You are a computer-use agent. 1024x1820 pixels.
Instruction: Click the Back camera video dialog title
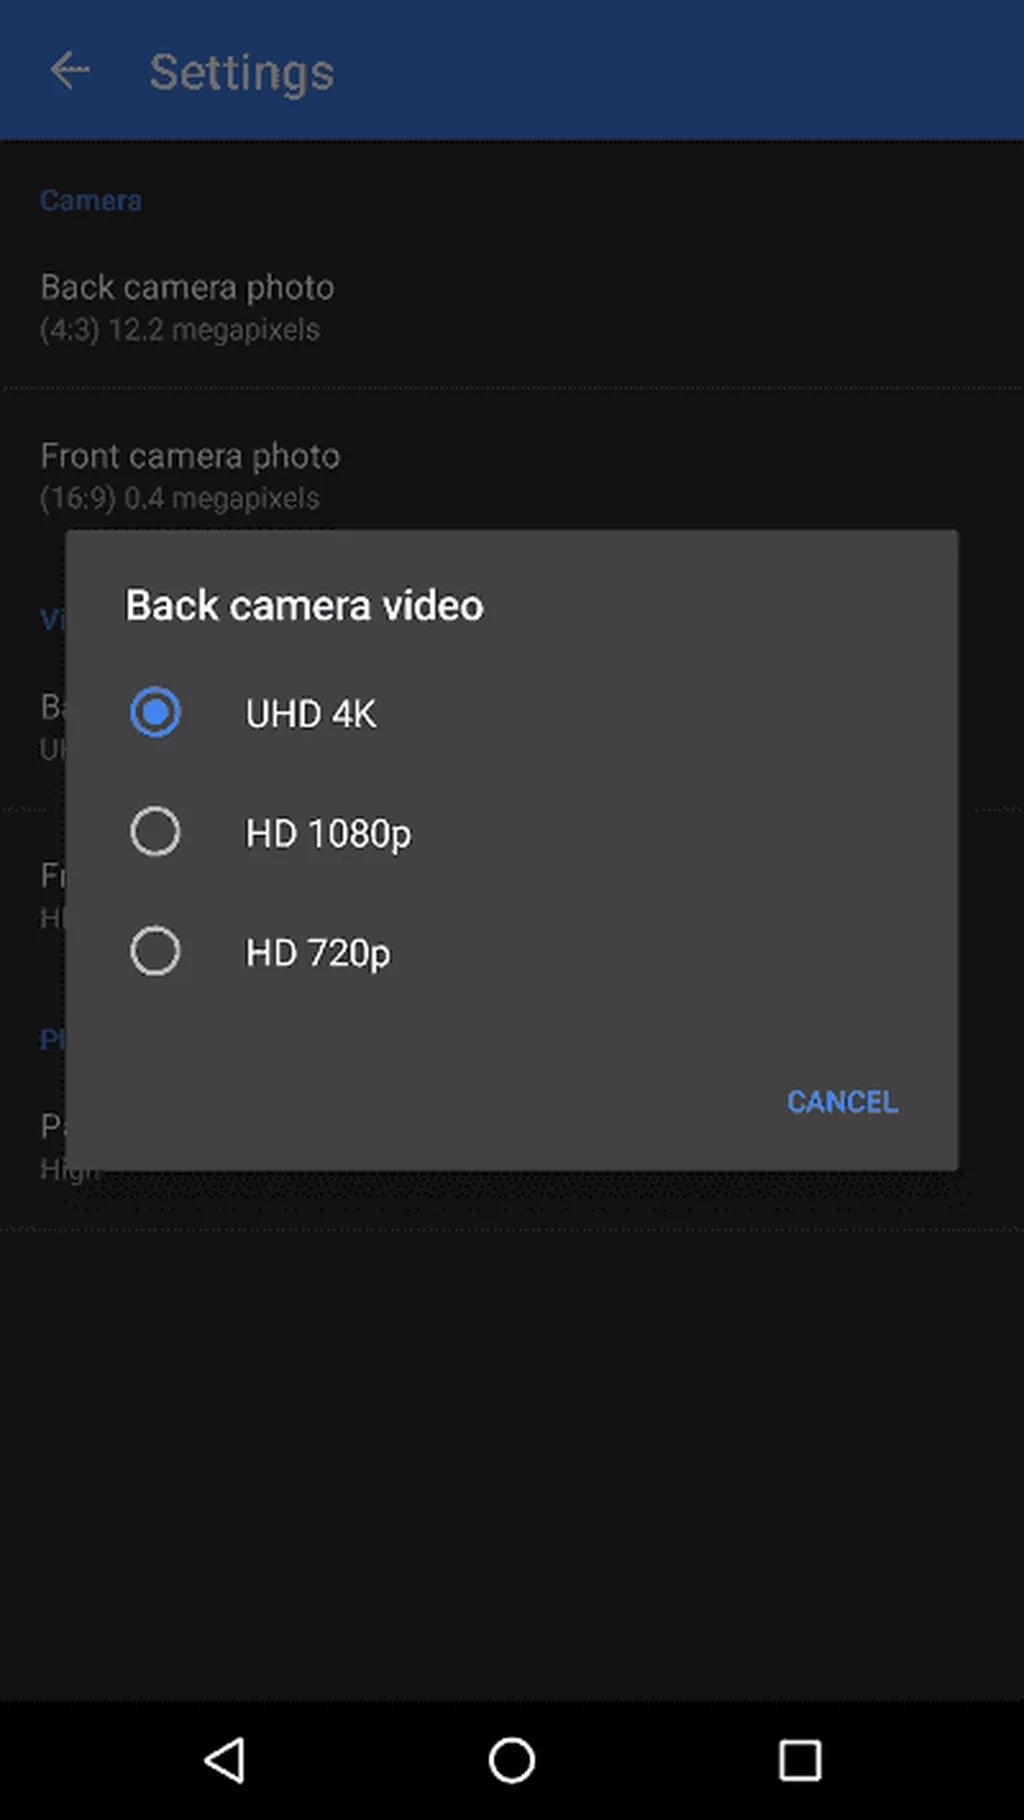click(304, 606)
